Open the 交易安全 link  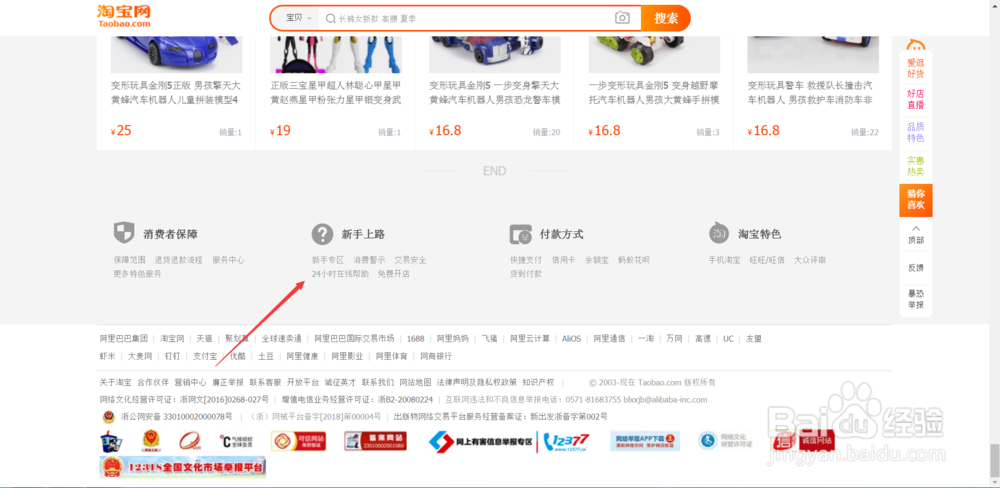point(410,260)
